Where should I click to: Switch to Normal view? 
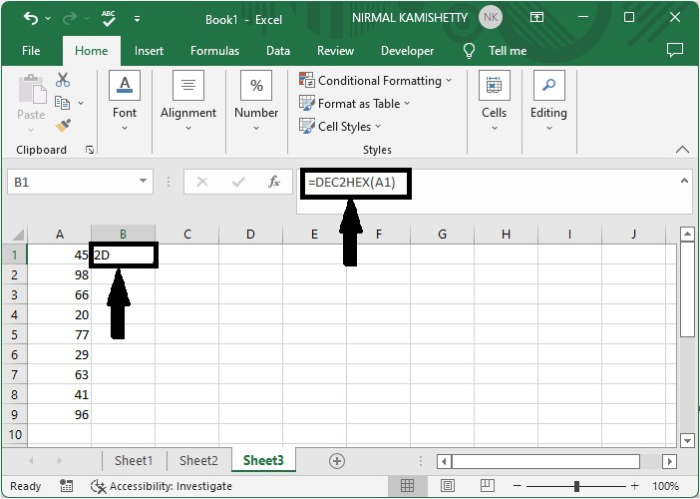point(407,486)
